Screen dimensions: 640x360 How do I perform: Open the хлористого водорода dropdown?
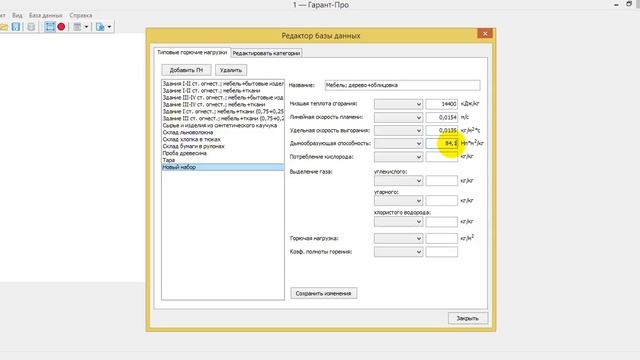click(398, 222)
